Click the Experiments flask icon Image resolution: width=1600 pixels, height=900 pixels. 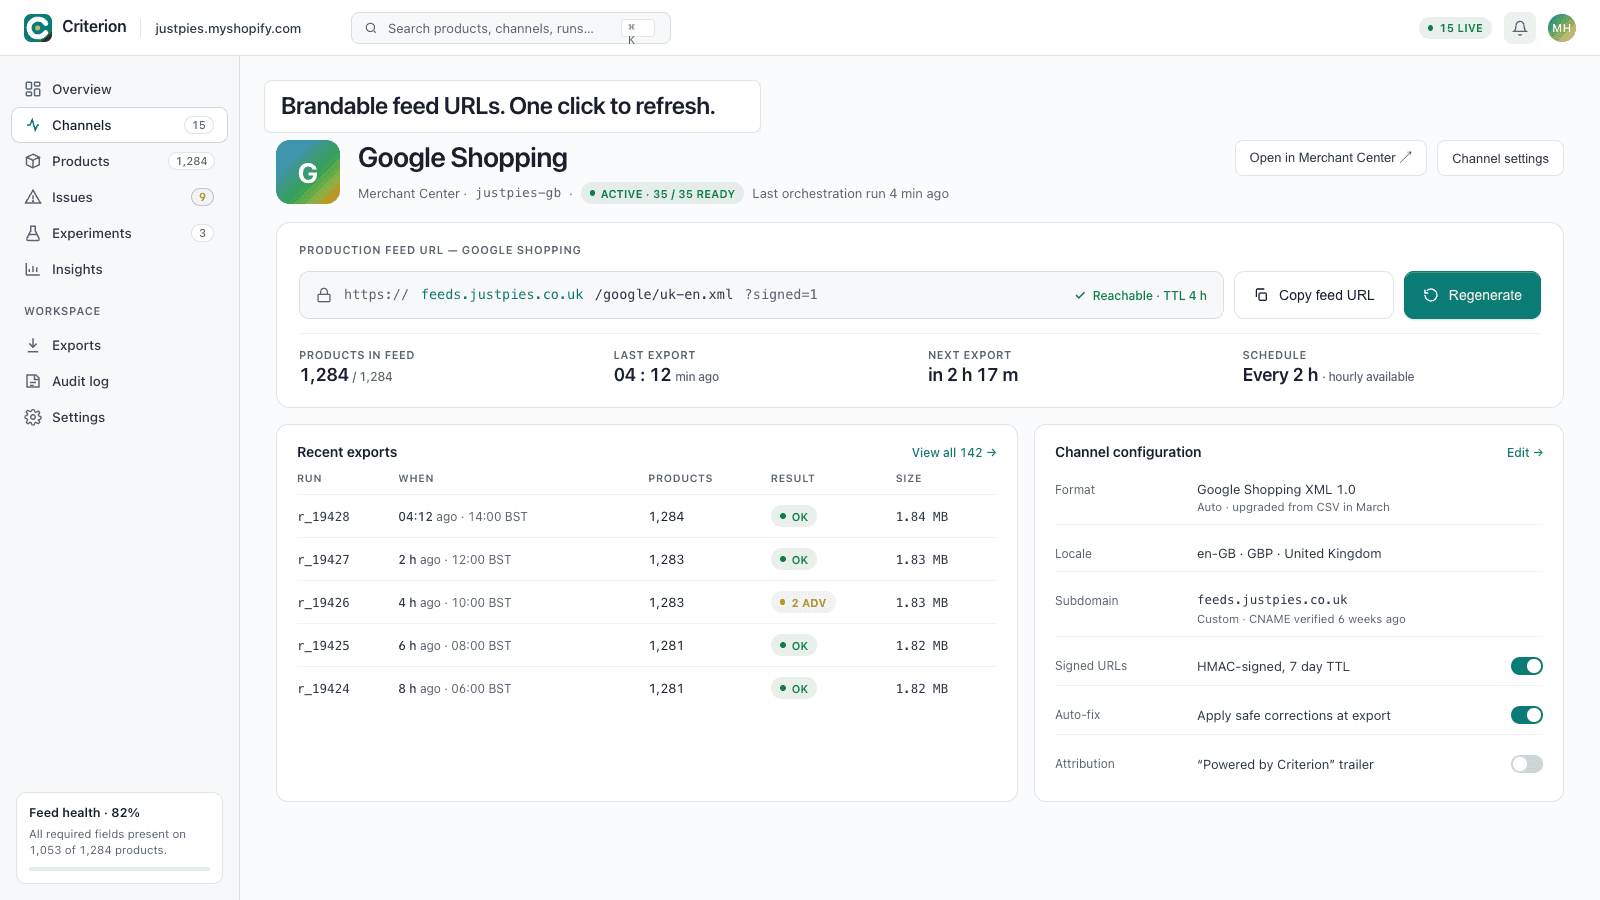point(33,233)
